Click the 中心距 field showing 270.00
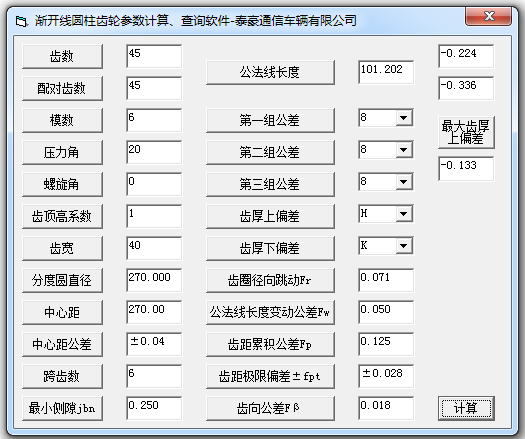Image resolution: width=525 pixels, height=439 pixels. coord(154,312)
